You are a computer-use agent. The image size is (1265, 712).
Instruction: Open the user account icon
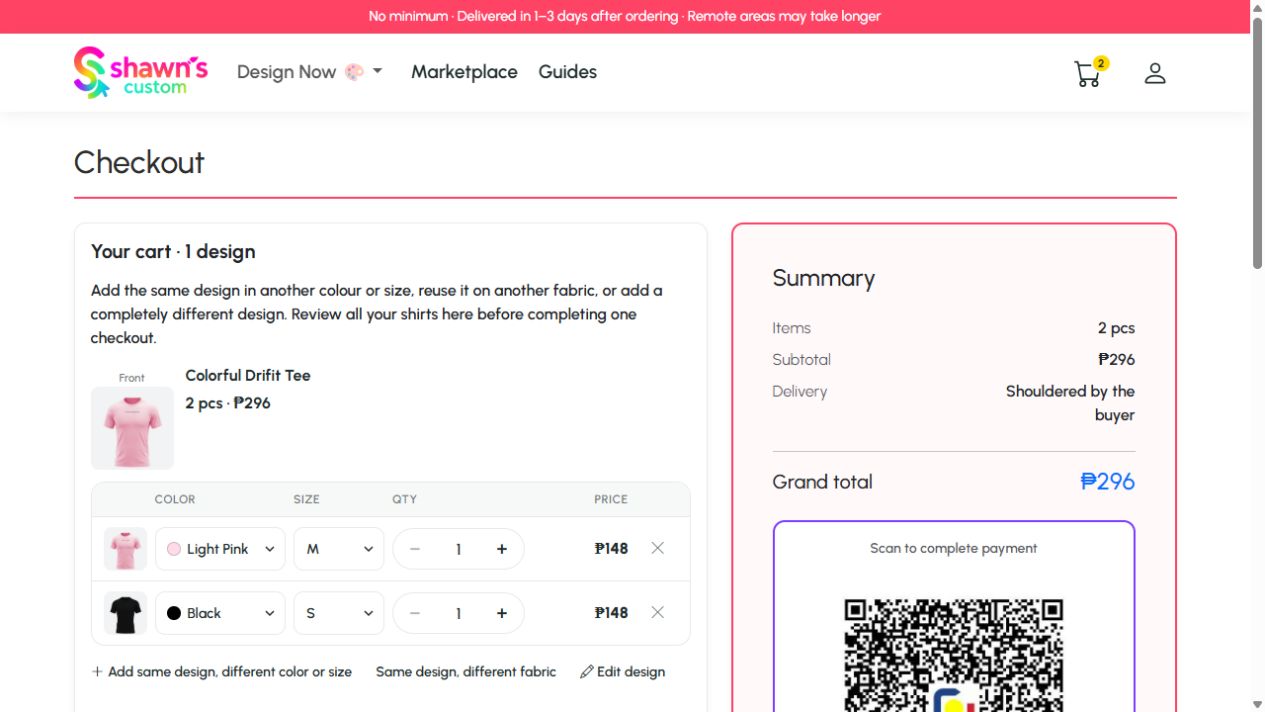(1155, 73)
